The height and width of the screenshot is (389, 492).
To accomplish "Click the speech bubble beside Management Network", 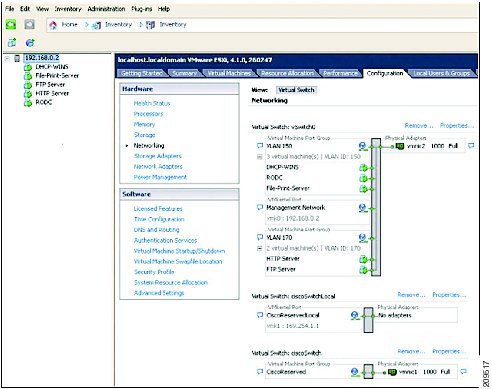I will coord(260,207).
